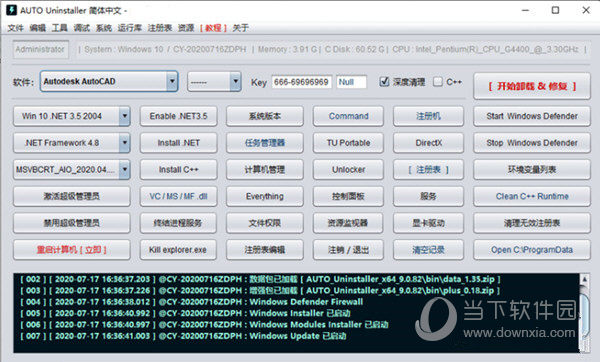The width and height of the screenshot is (600, 362).
Task: Select log line 005 Windows Installer 已启动
Action: click(x=185, y=313)
